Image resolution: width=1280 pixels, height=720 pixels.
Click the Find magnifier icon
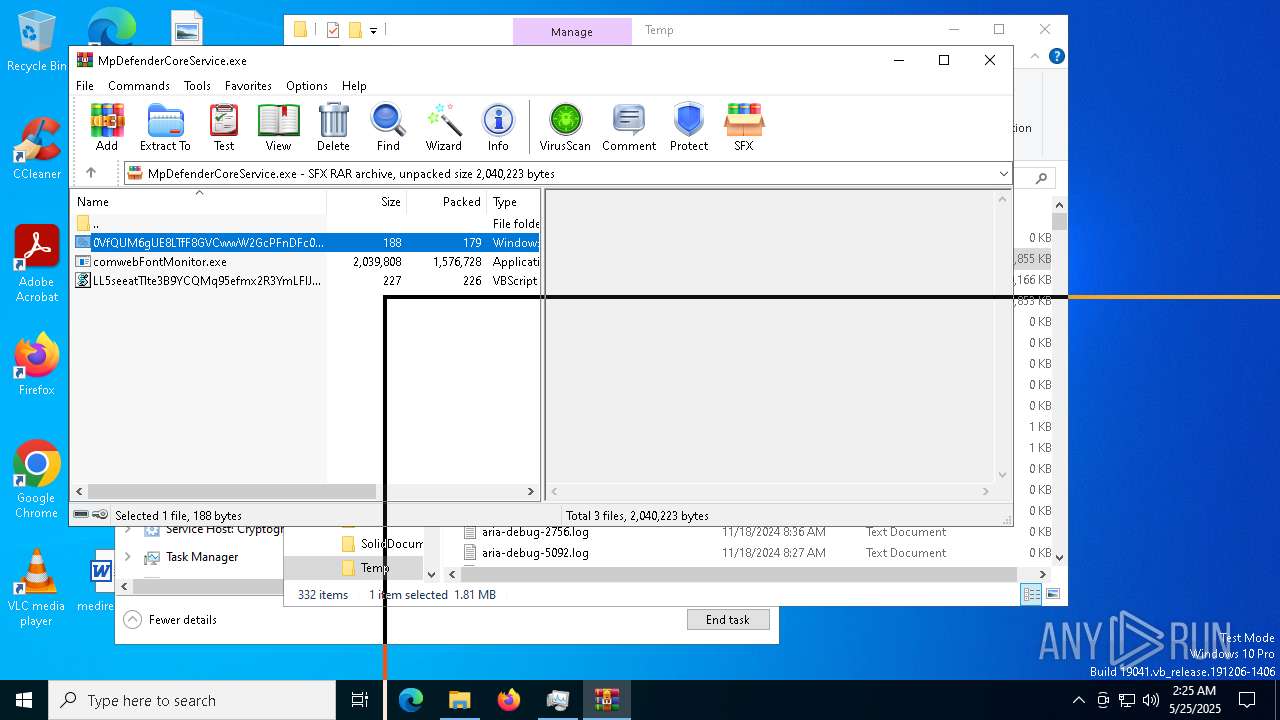(388, 127)
